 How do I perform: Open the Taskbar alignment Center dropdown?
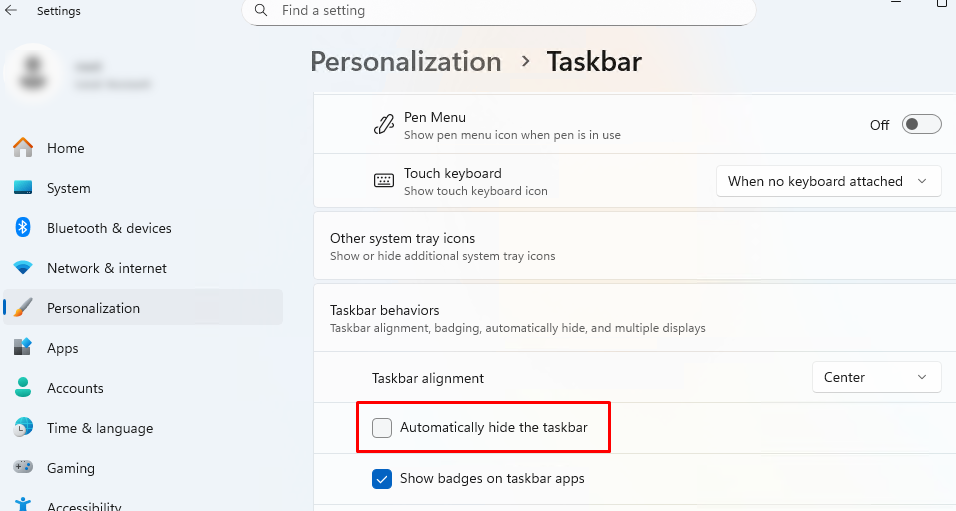pos(876,377)
